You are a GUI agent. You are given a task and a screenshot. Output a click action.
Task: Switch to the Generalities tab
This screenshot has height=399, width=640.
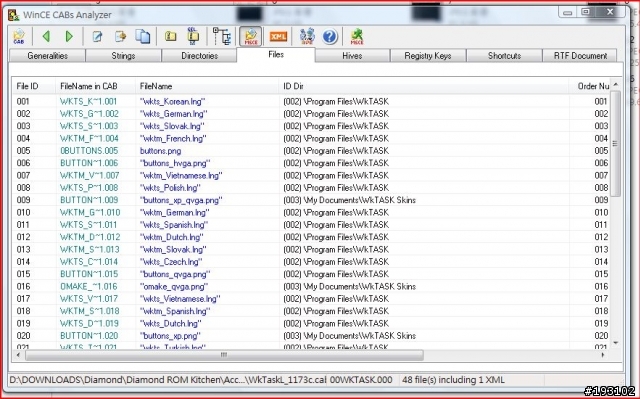[x=47, y=56]
